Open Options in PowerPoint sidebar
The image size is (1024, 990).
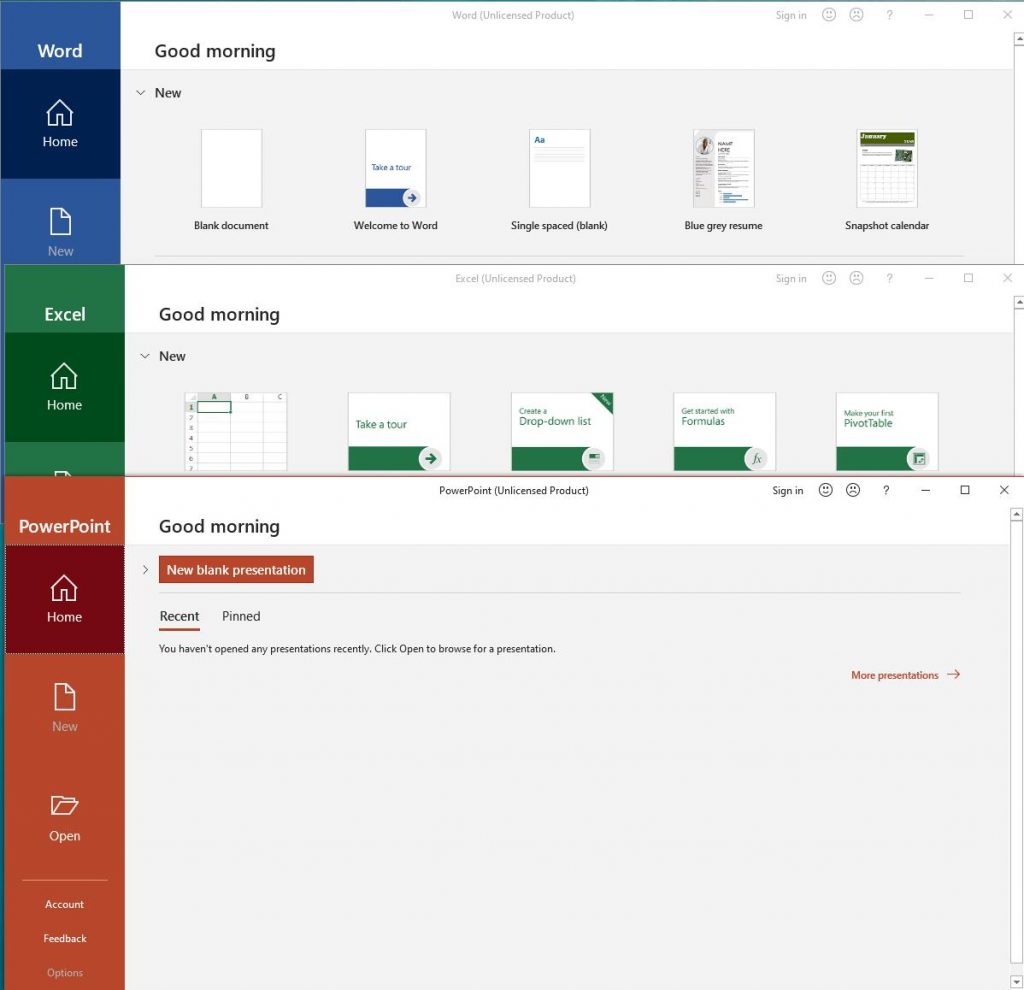pos(64,972)
